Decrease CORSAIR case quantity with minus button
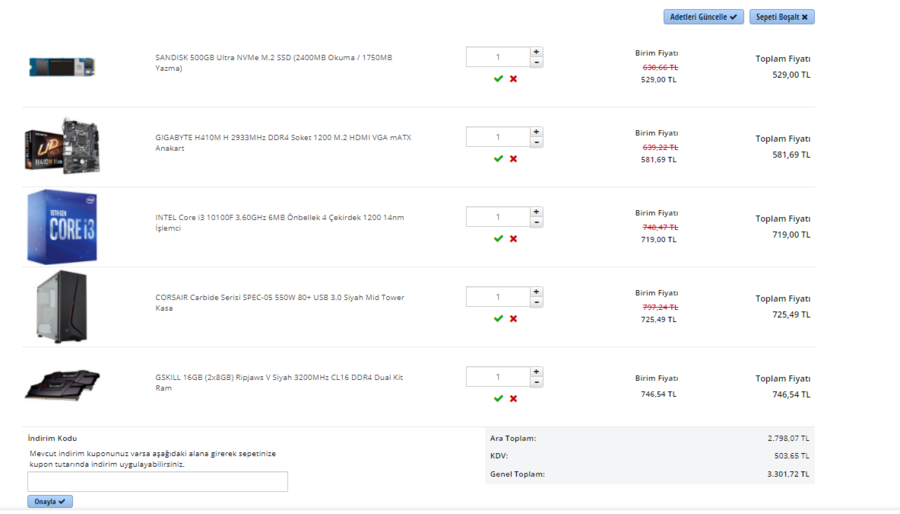This screenshot has width=900, height=514. [537, 302]
